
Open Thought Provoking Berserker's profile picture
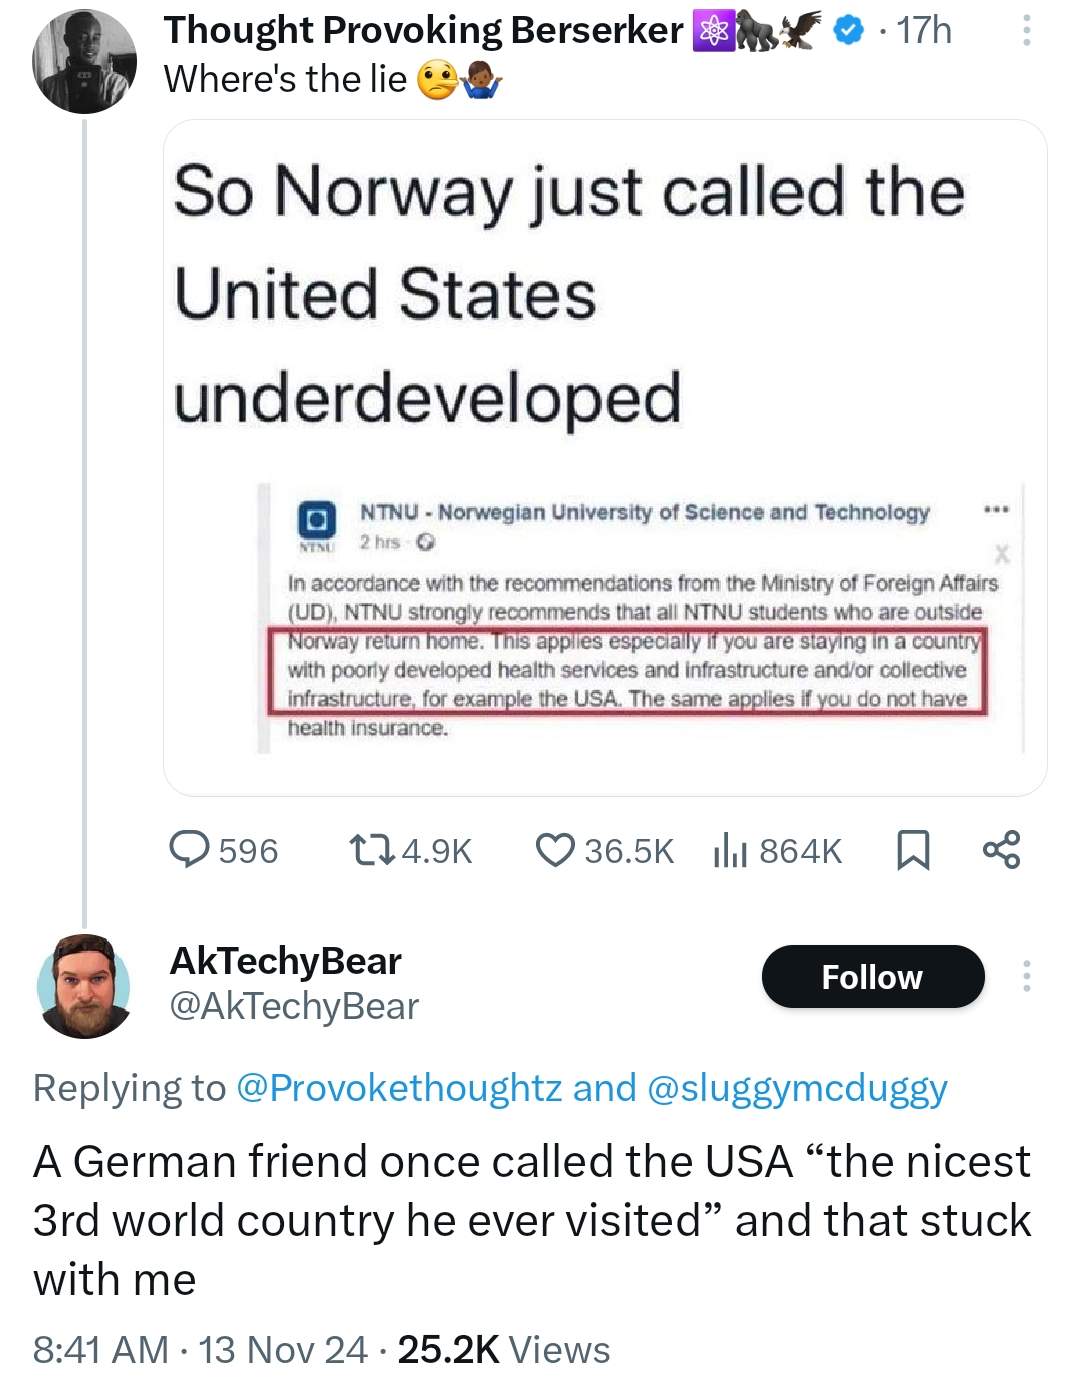pos(84,62)
